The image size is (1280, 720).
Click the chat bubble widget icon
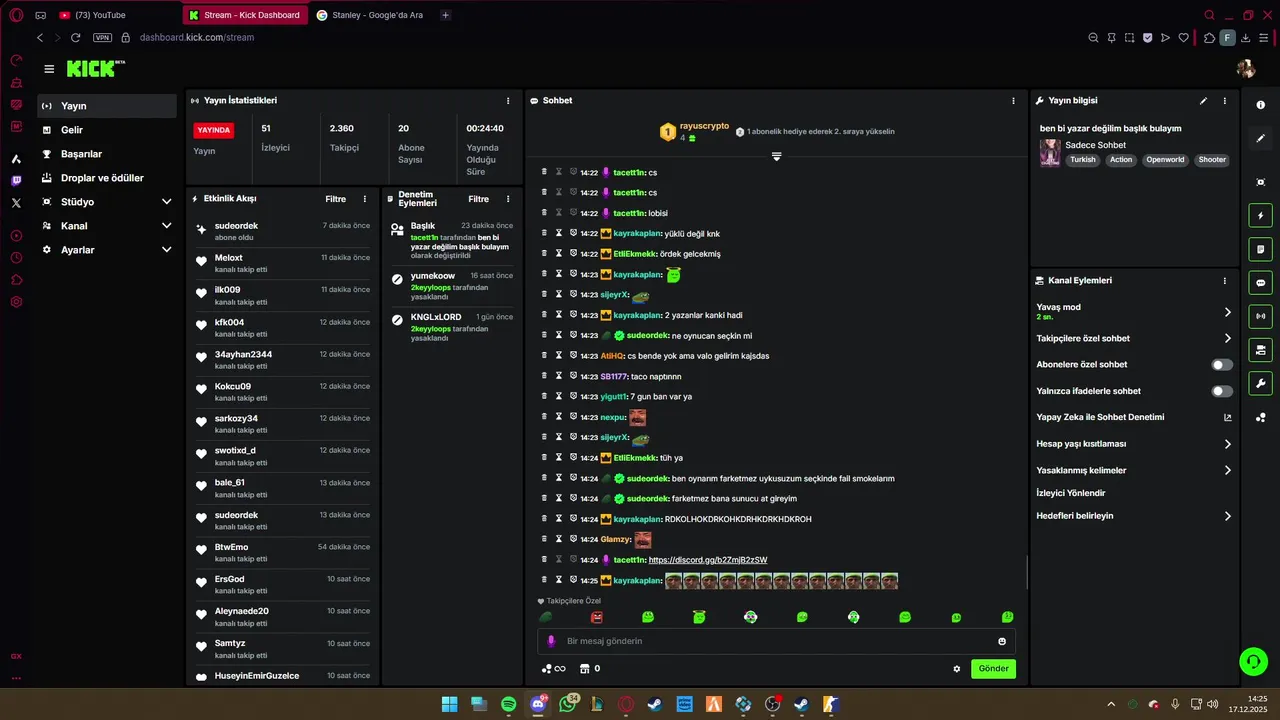coord(1260,283)
